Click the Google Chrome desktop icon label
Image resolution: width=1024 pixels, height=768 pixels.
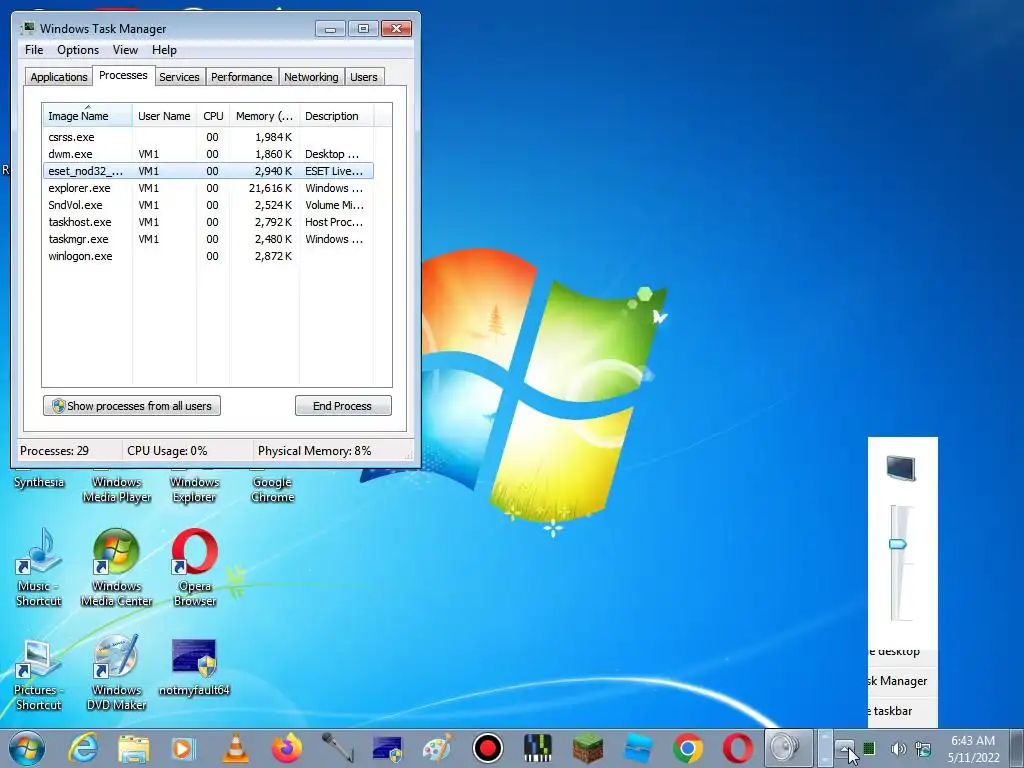click(x=272, y=490)
